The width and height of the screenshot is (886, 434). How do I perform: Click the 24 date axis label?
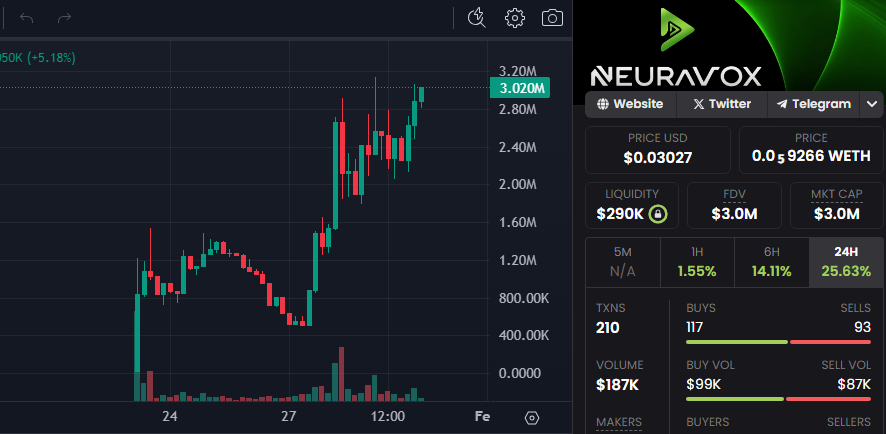(170, 417)
